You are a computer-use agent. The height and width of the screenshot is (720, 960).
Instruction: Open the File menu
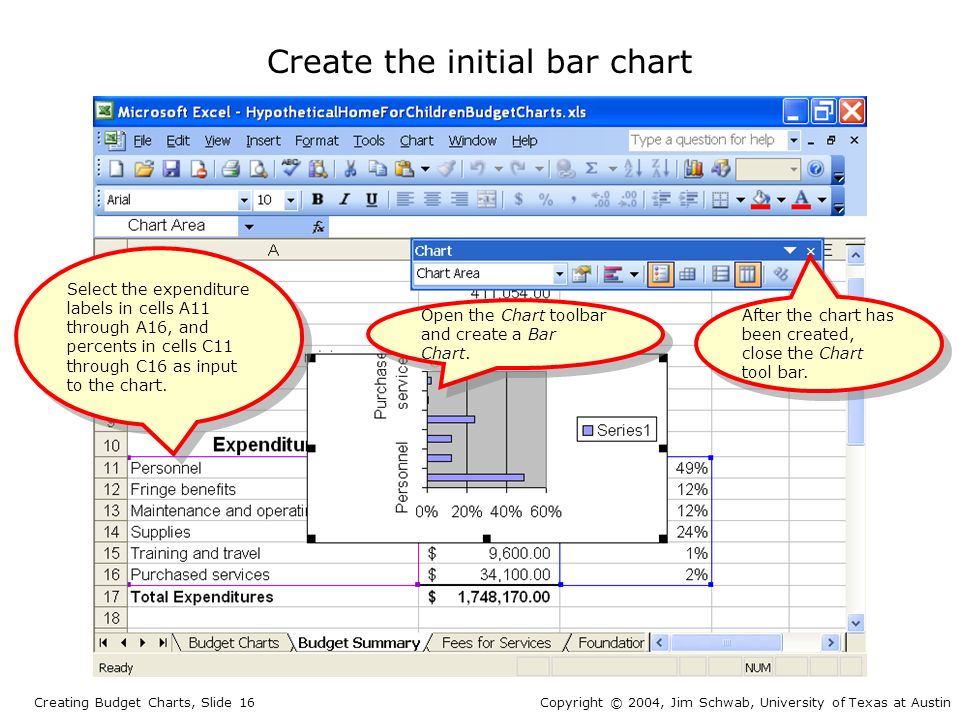point(142,141)
